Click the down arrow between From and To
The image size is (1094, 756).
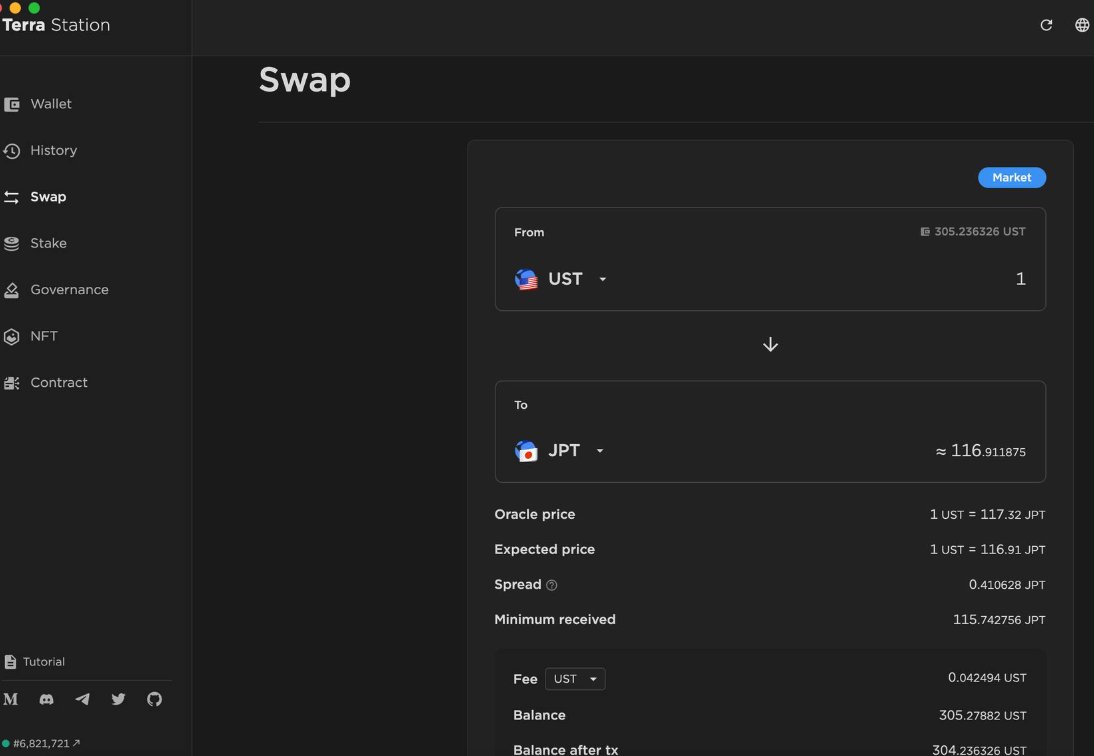(770, 345)
